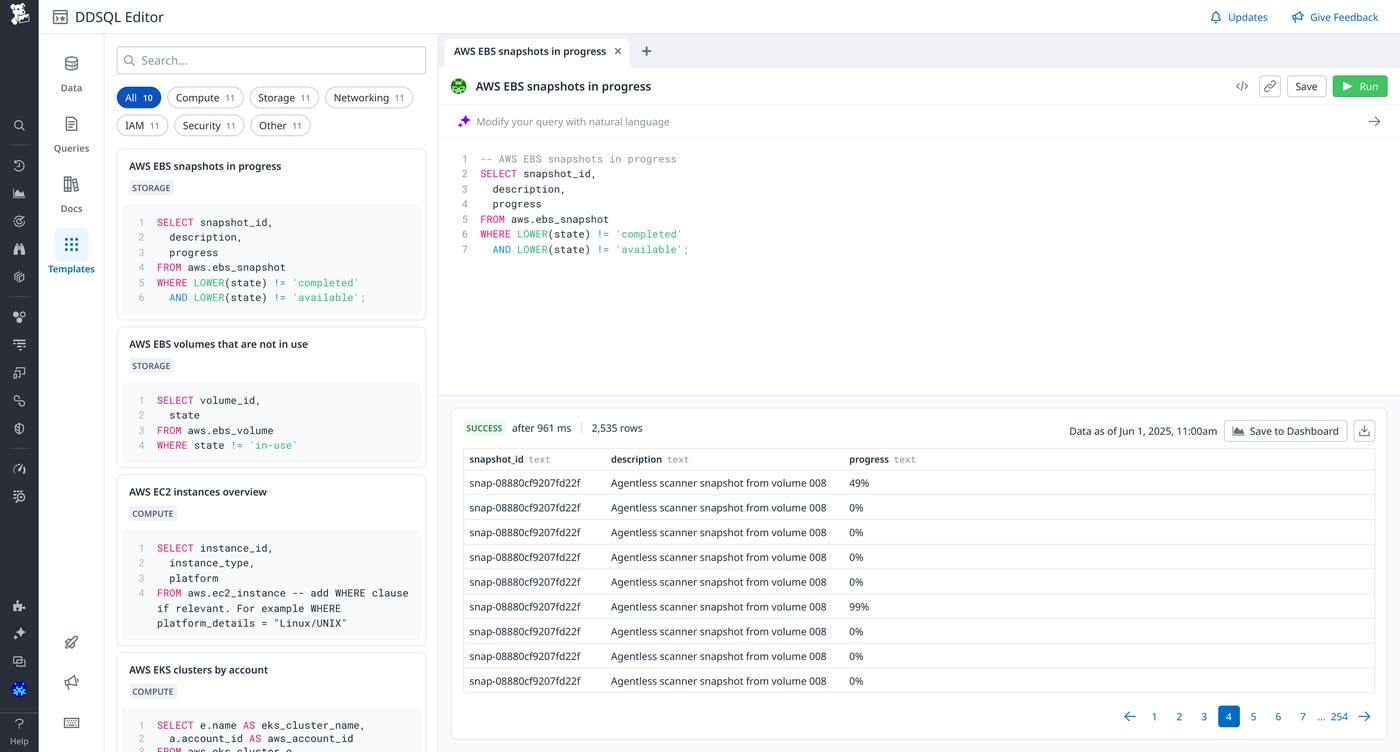Filter templates by Storage
This screenshot has width=1400, height=752.
[x=283, y=97]
